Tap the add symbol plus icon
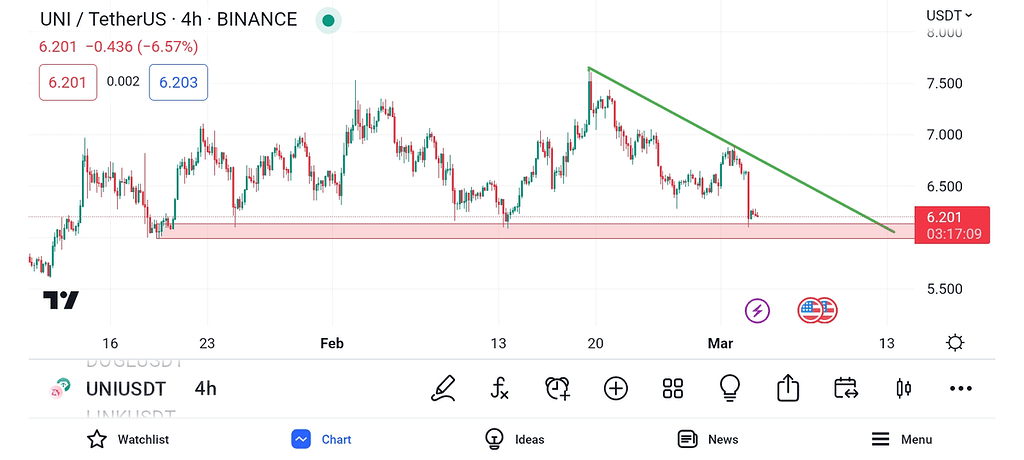Image resolution: width=1024 pixels, height=460 pixels. 615,388
